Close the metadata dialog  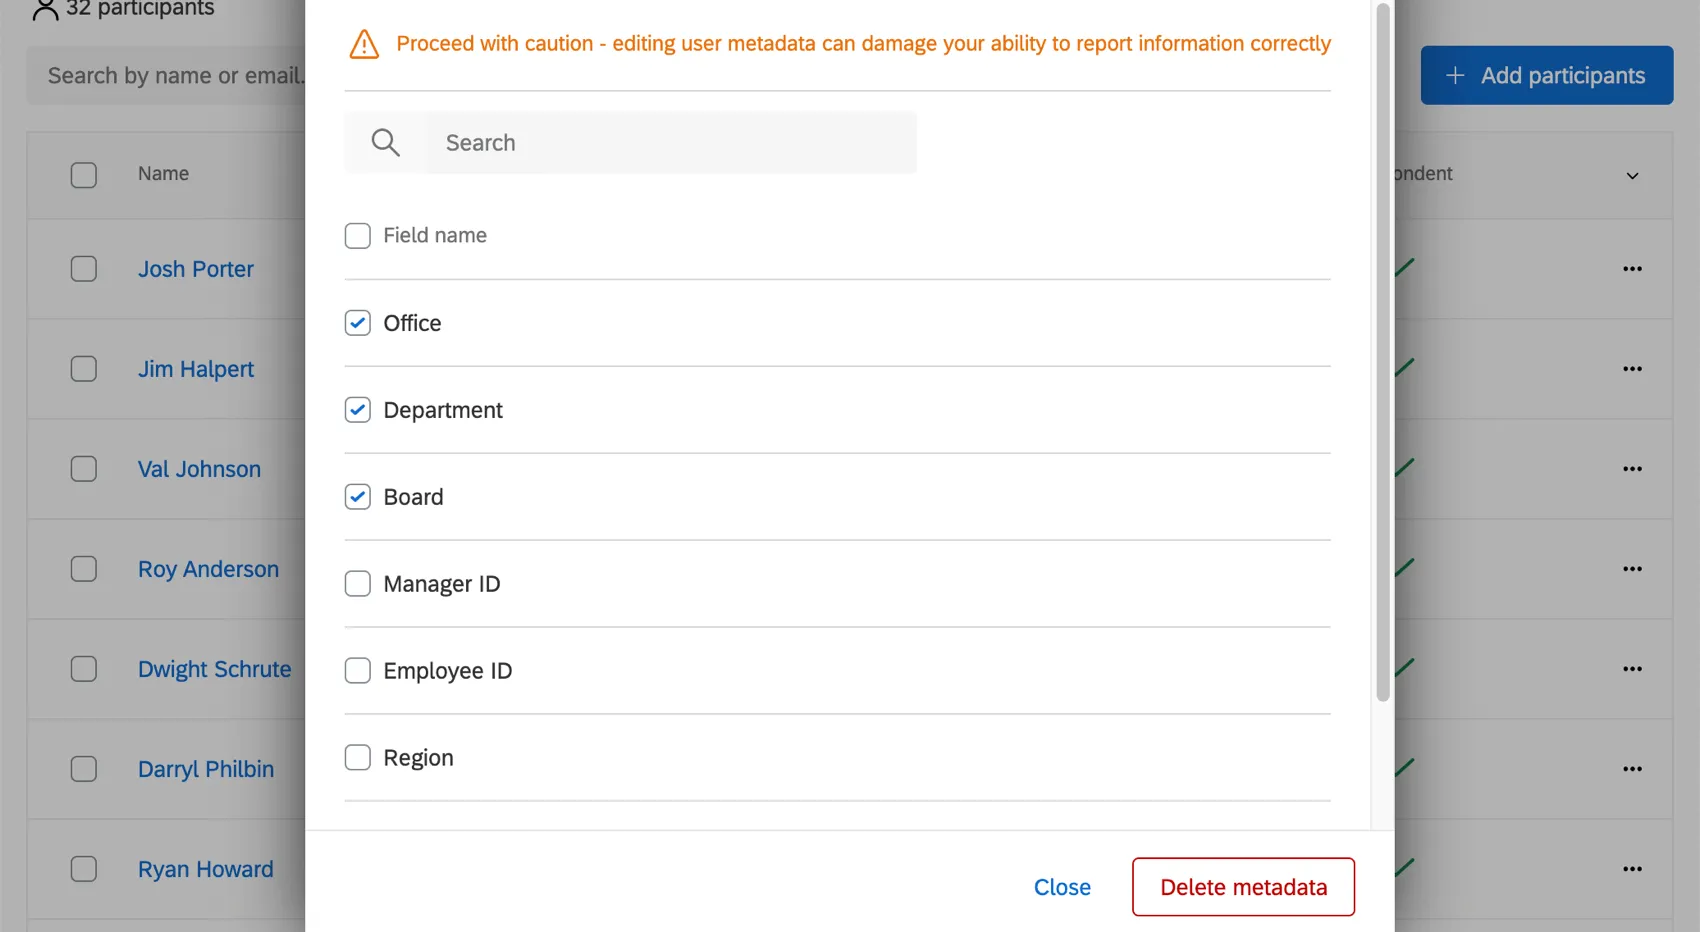click(x=1062, y=887)
